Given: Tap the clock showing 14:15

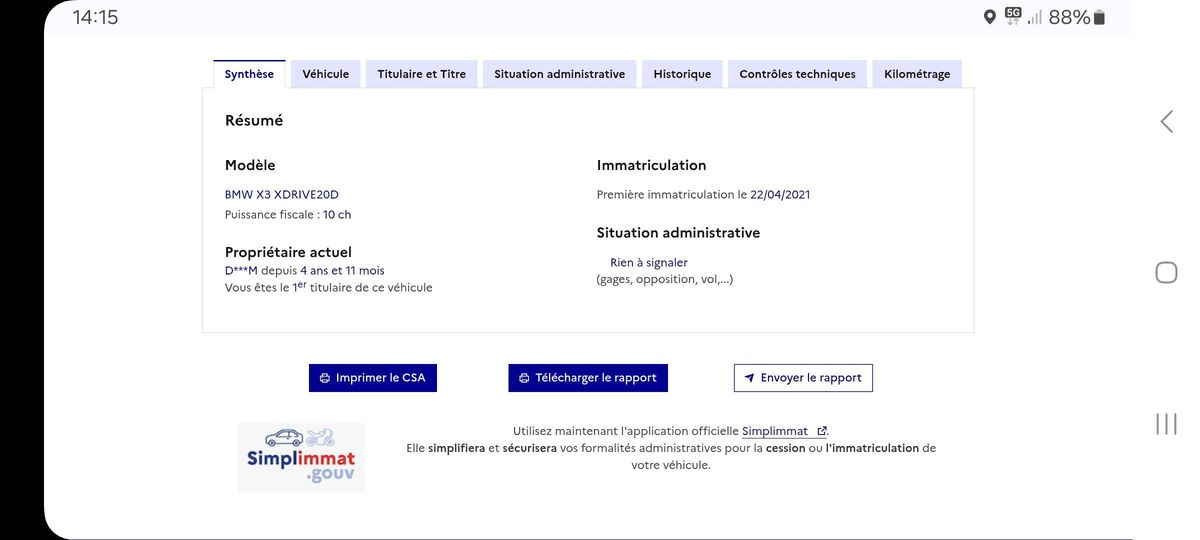Looking at the screenshot, I should click(x=96, y=17).
